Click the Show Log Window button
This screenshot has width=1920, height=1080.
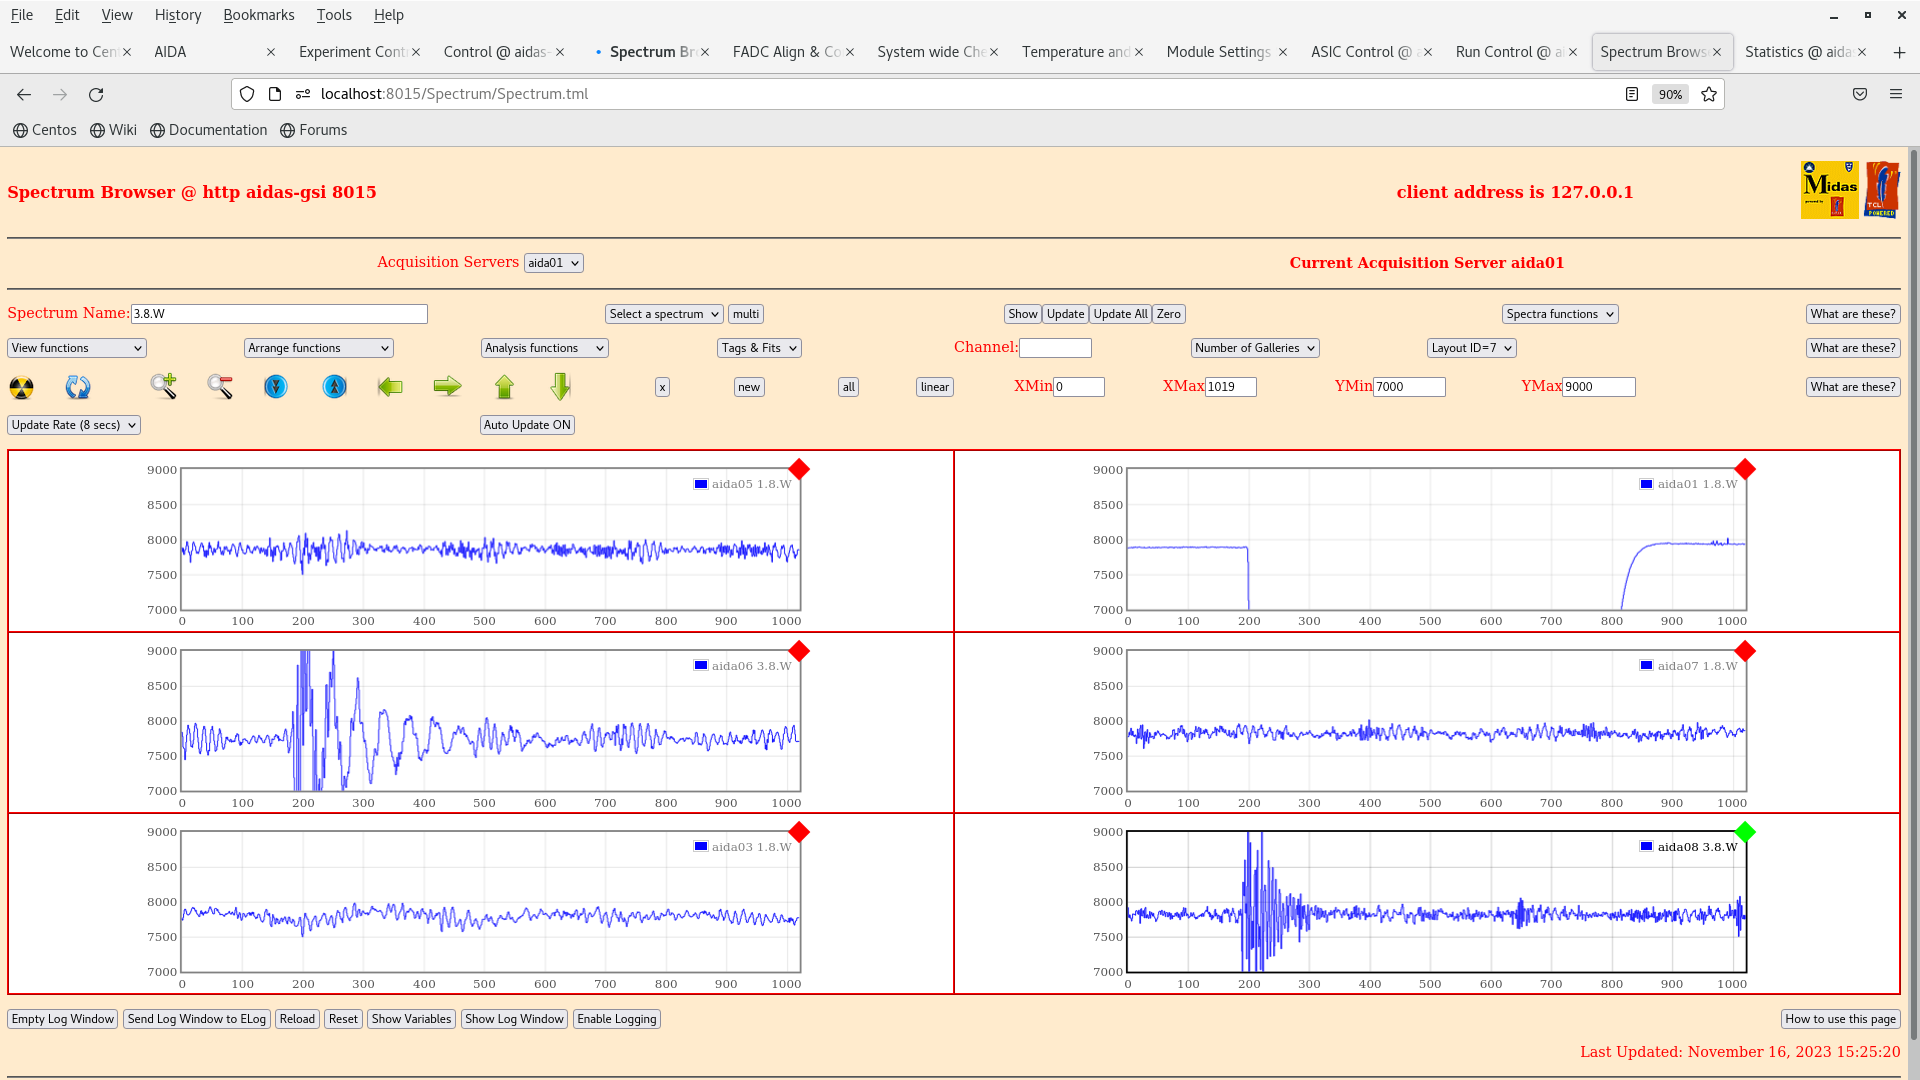click(x=514, y=1019)
